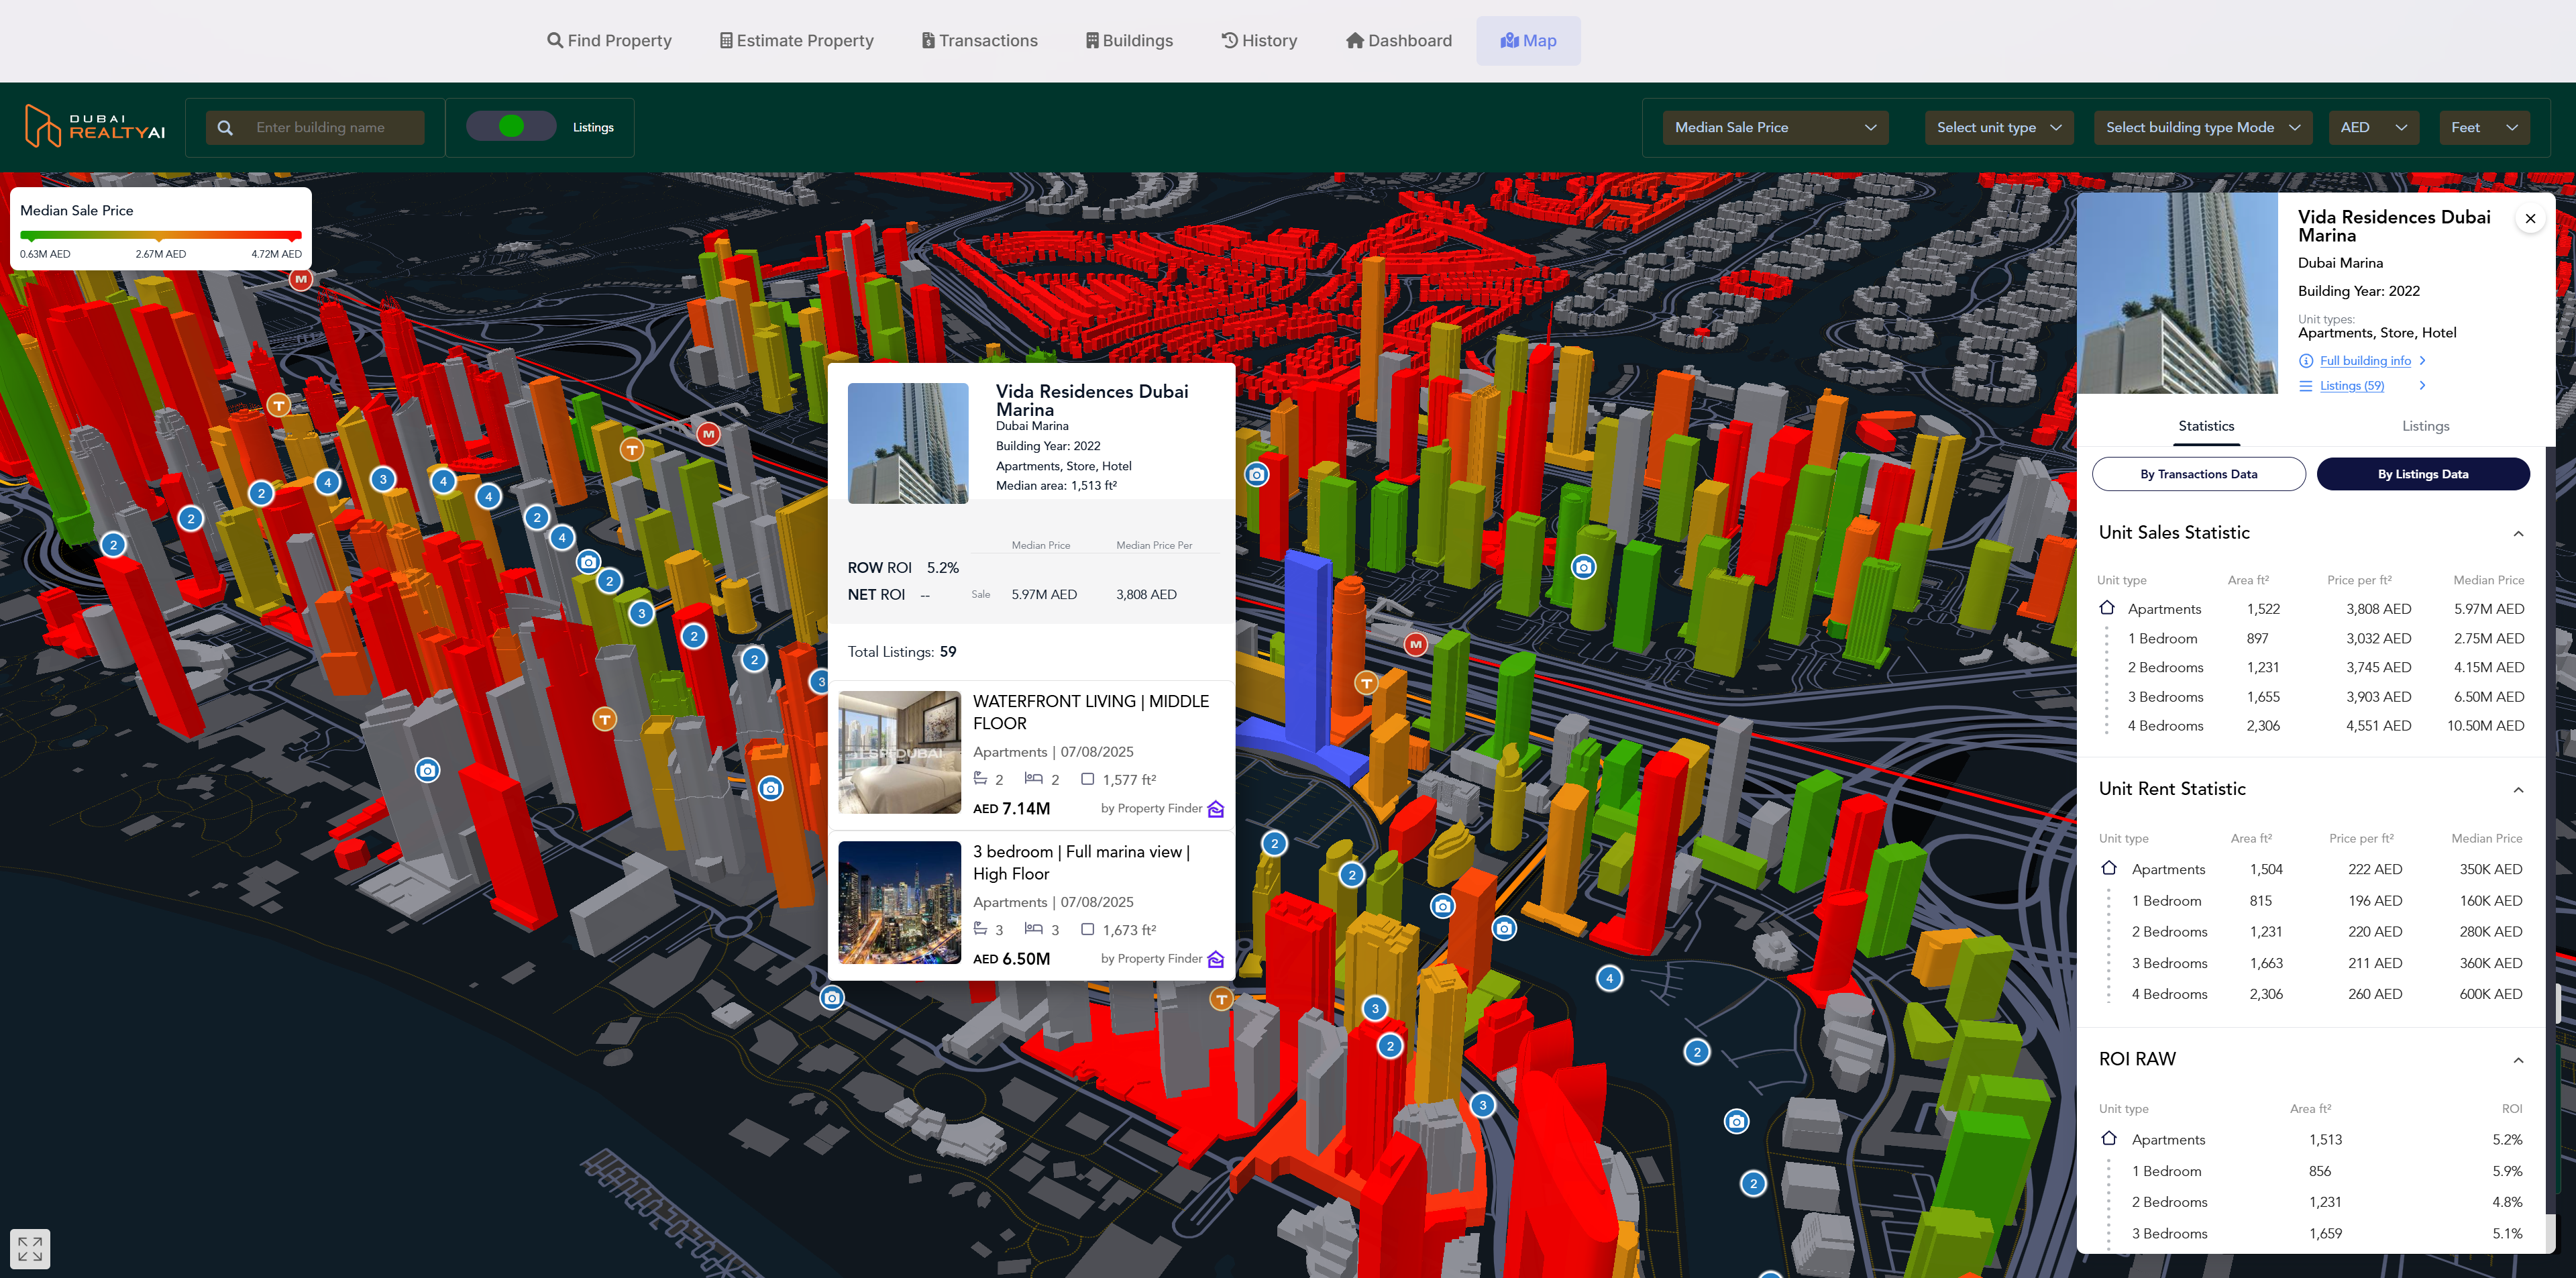Image resolution: width=2576 pixels, height=1278 pixels.
Task: Click the Dashboard home icon
Action: click(x=1355, y=41)
